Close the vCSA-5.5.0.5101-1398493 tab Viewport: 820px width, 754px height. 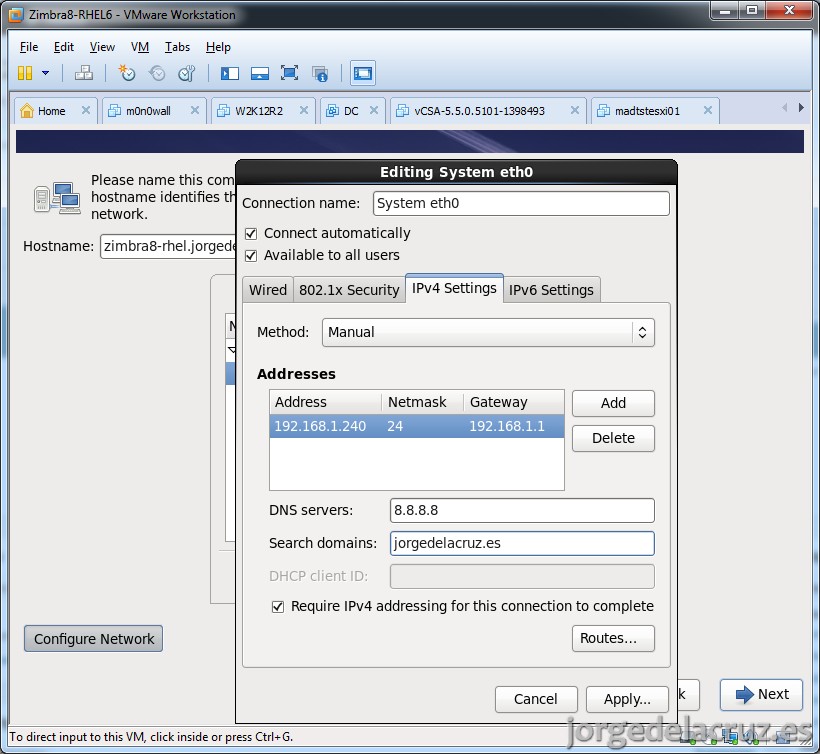pos(575,110)
